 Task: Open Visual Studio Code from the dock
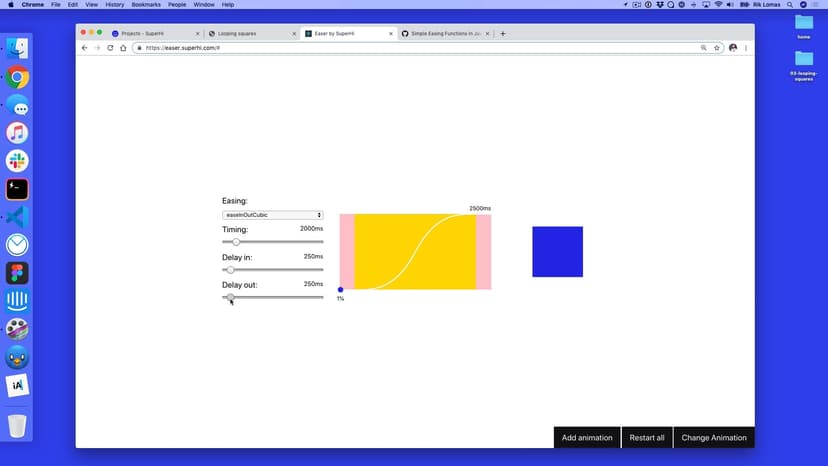(17, 217)
